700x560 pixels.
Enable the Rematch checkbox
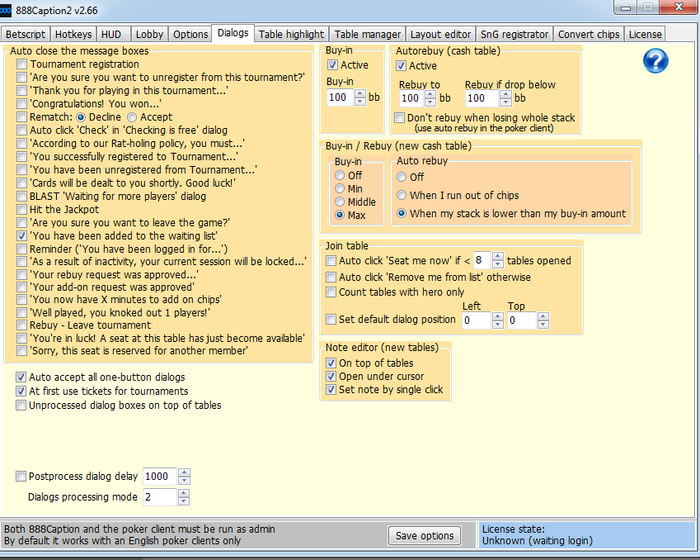point(21,117)
